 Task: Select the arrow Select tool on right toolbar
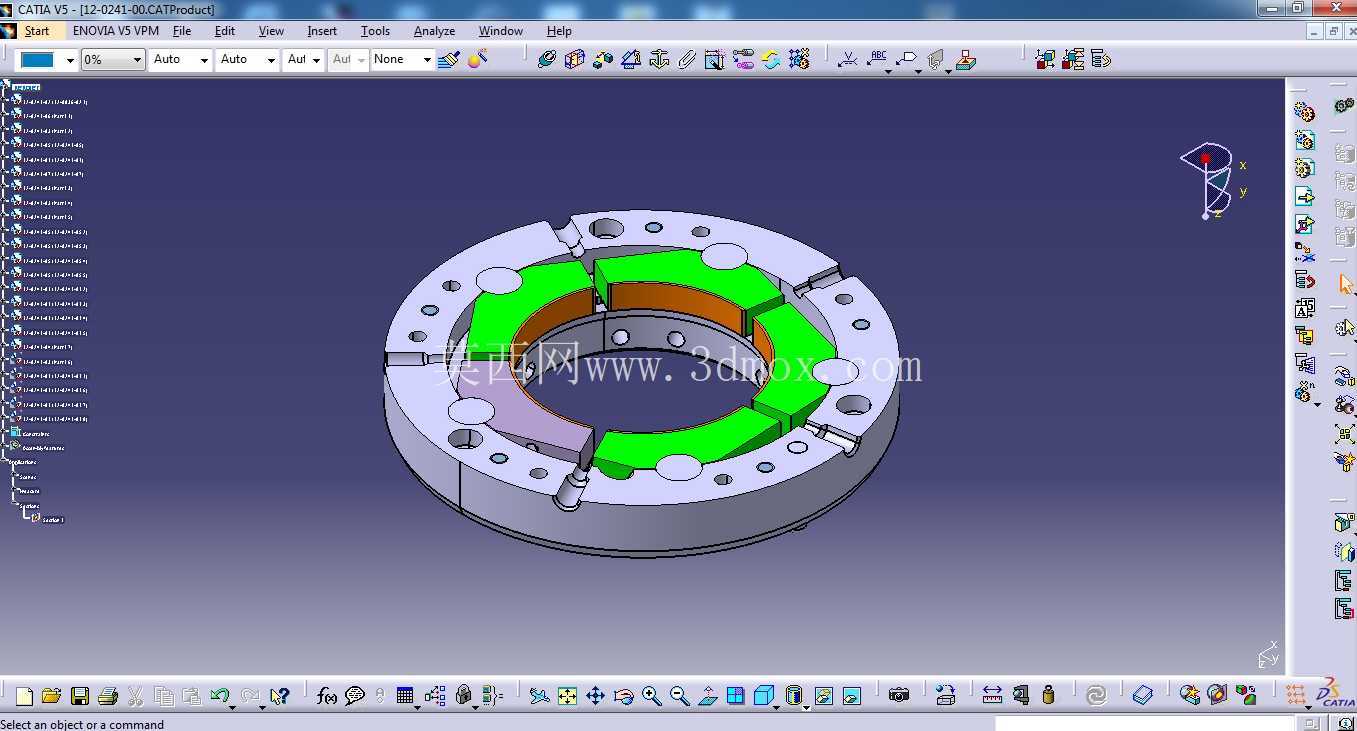point(1345,285)
